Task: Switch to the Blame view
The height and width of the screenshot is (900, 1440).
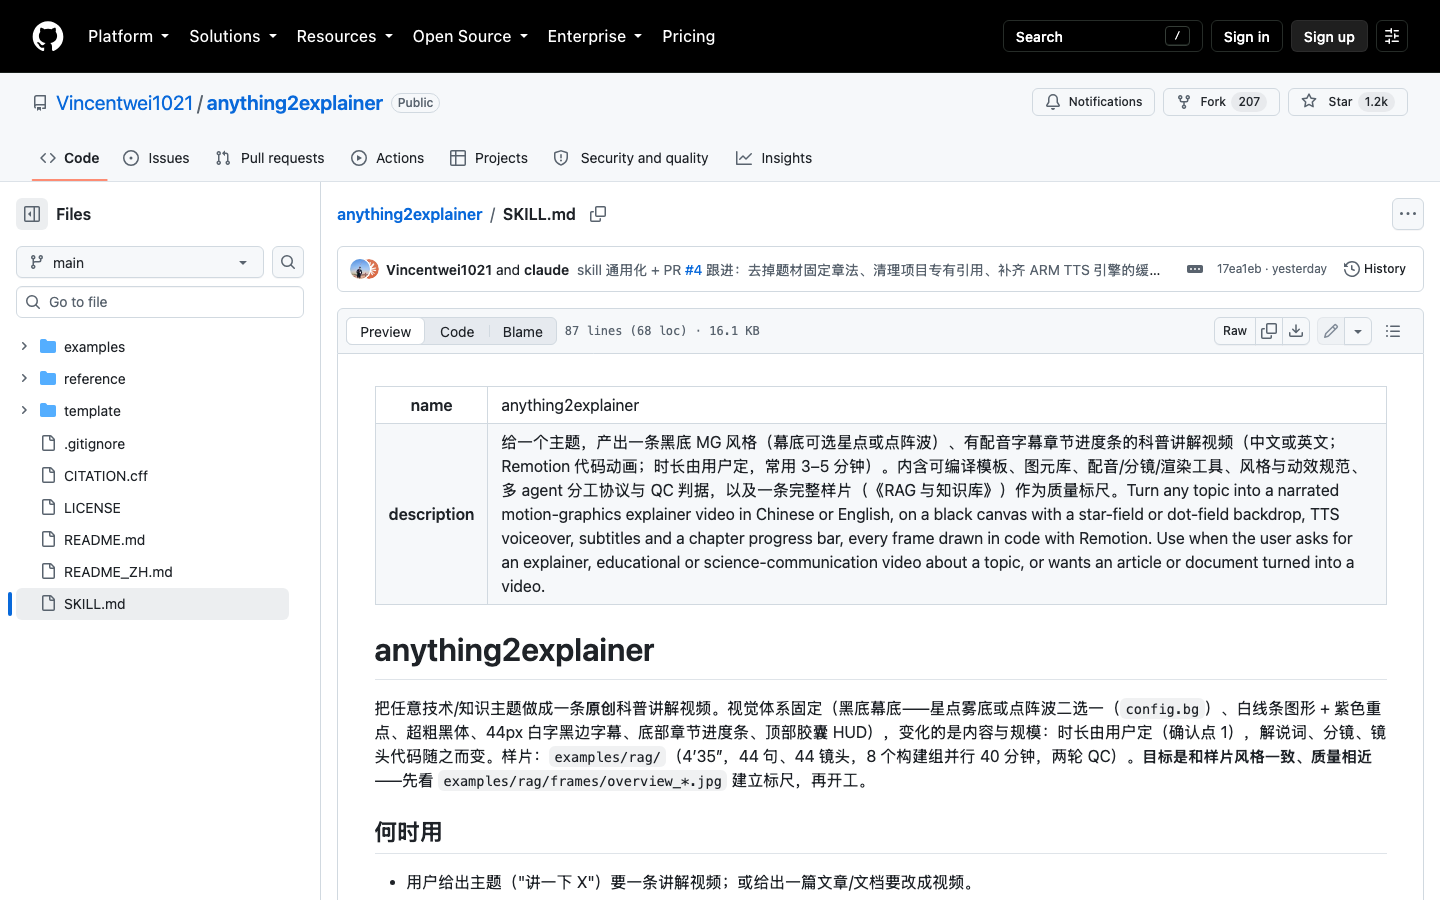Action: (x=522, y=332)
